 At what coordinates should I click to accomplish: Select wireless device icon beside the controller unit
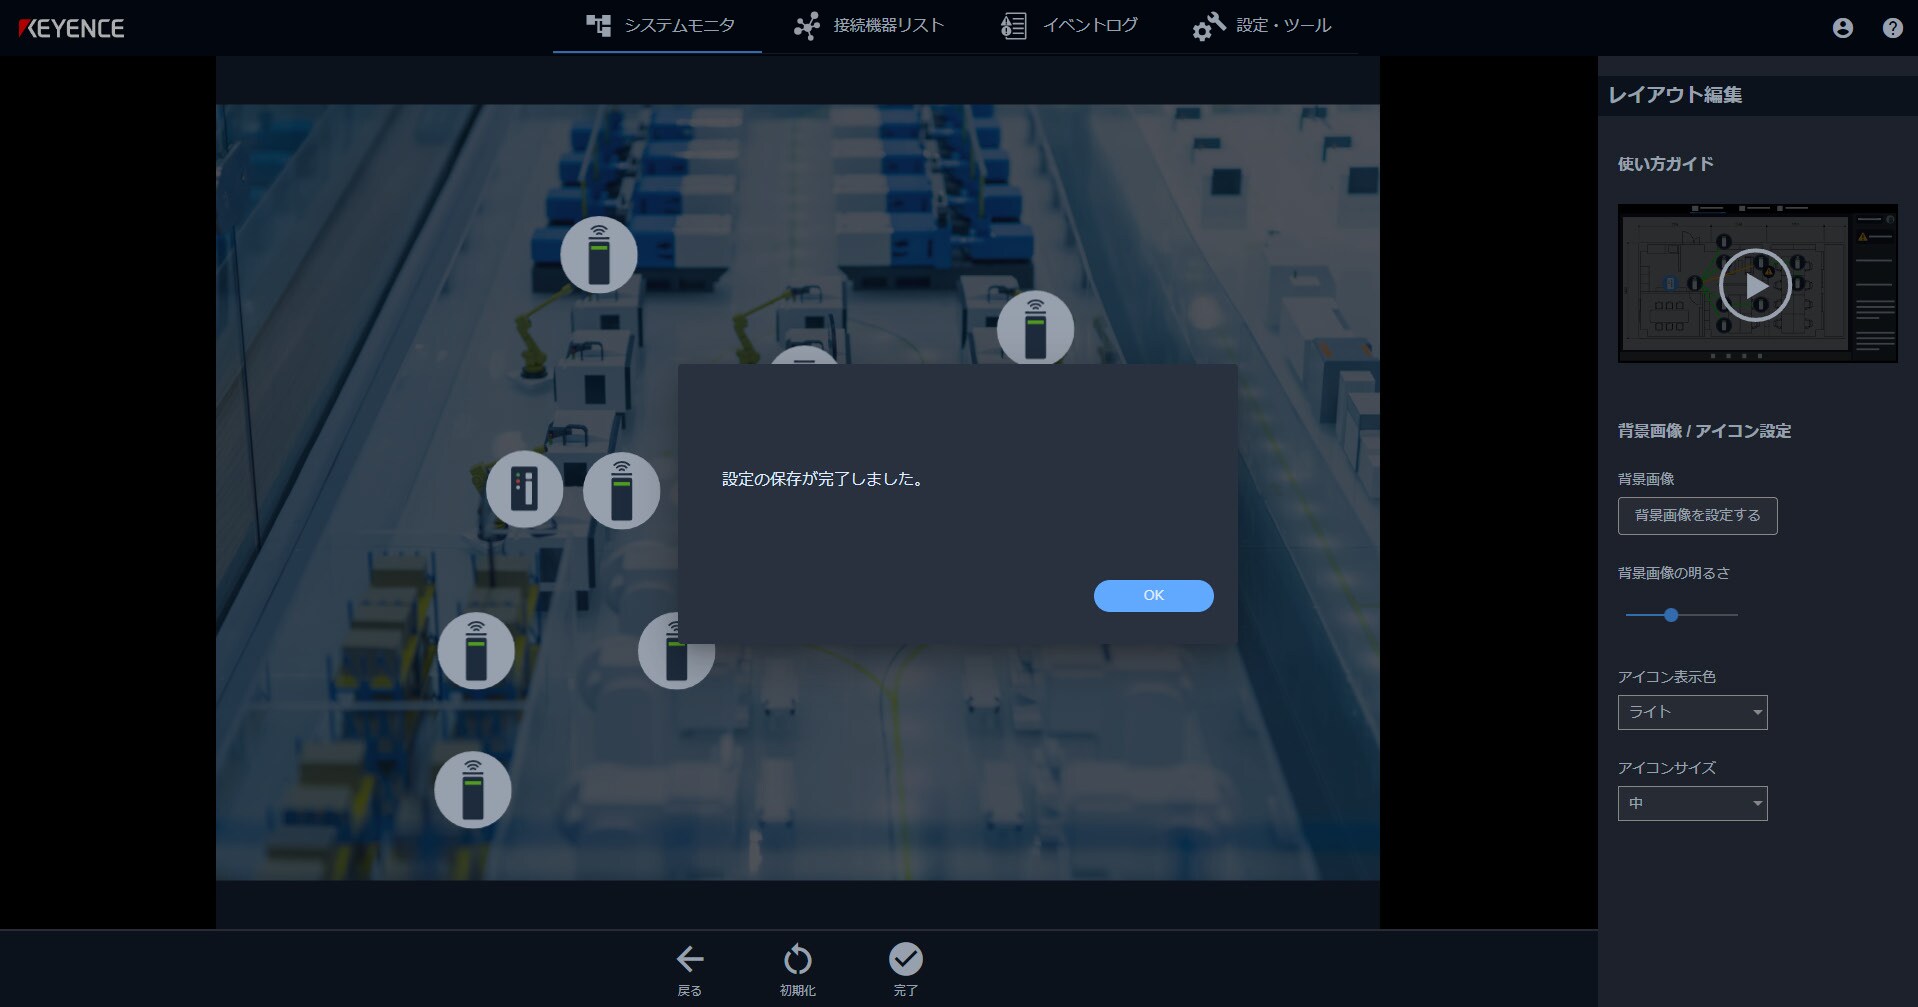[x=621, y=490]
